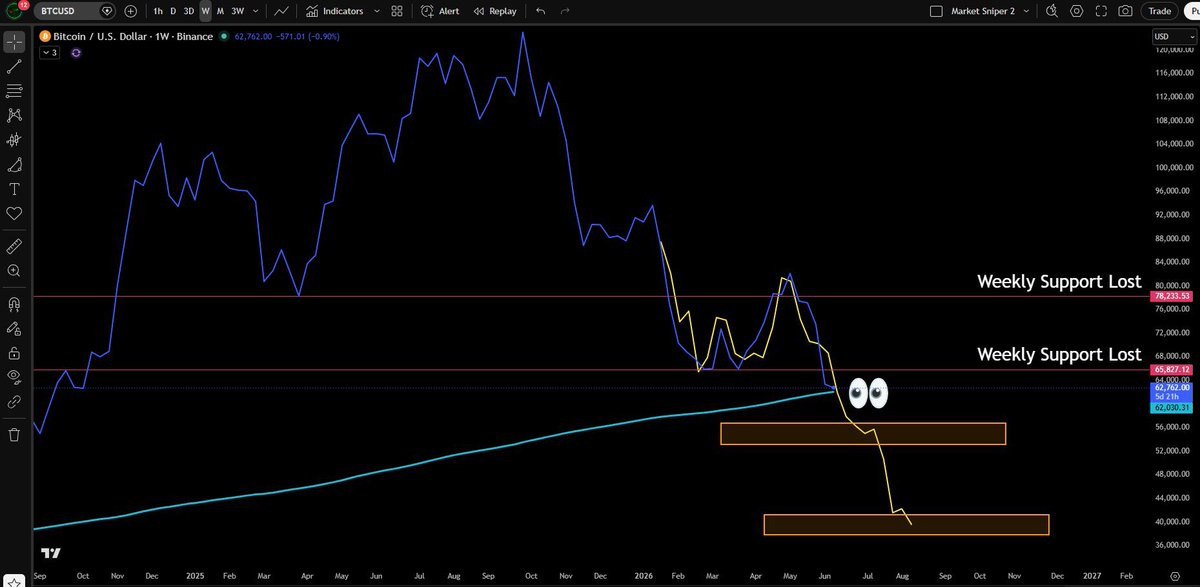Screen dimensions: 1200x587
Task: Select the lower Weekly Support Lost text annotation
Action: [1058, 354]
